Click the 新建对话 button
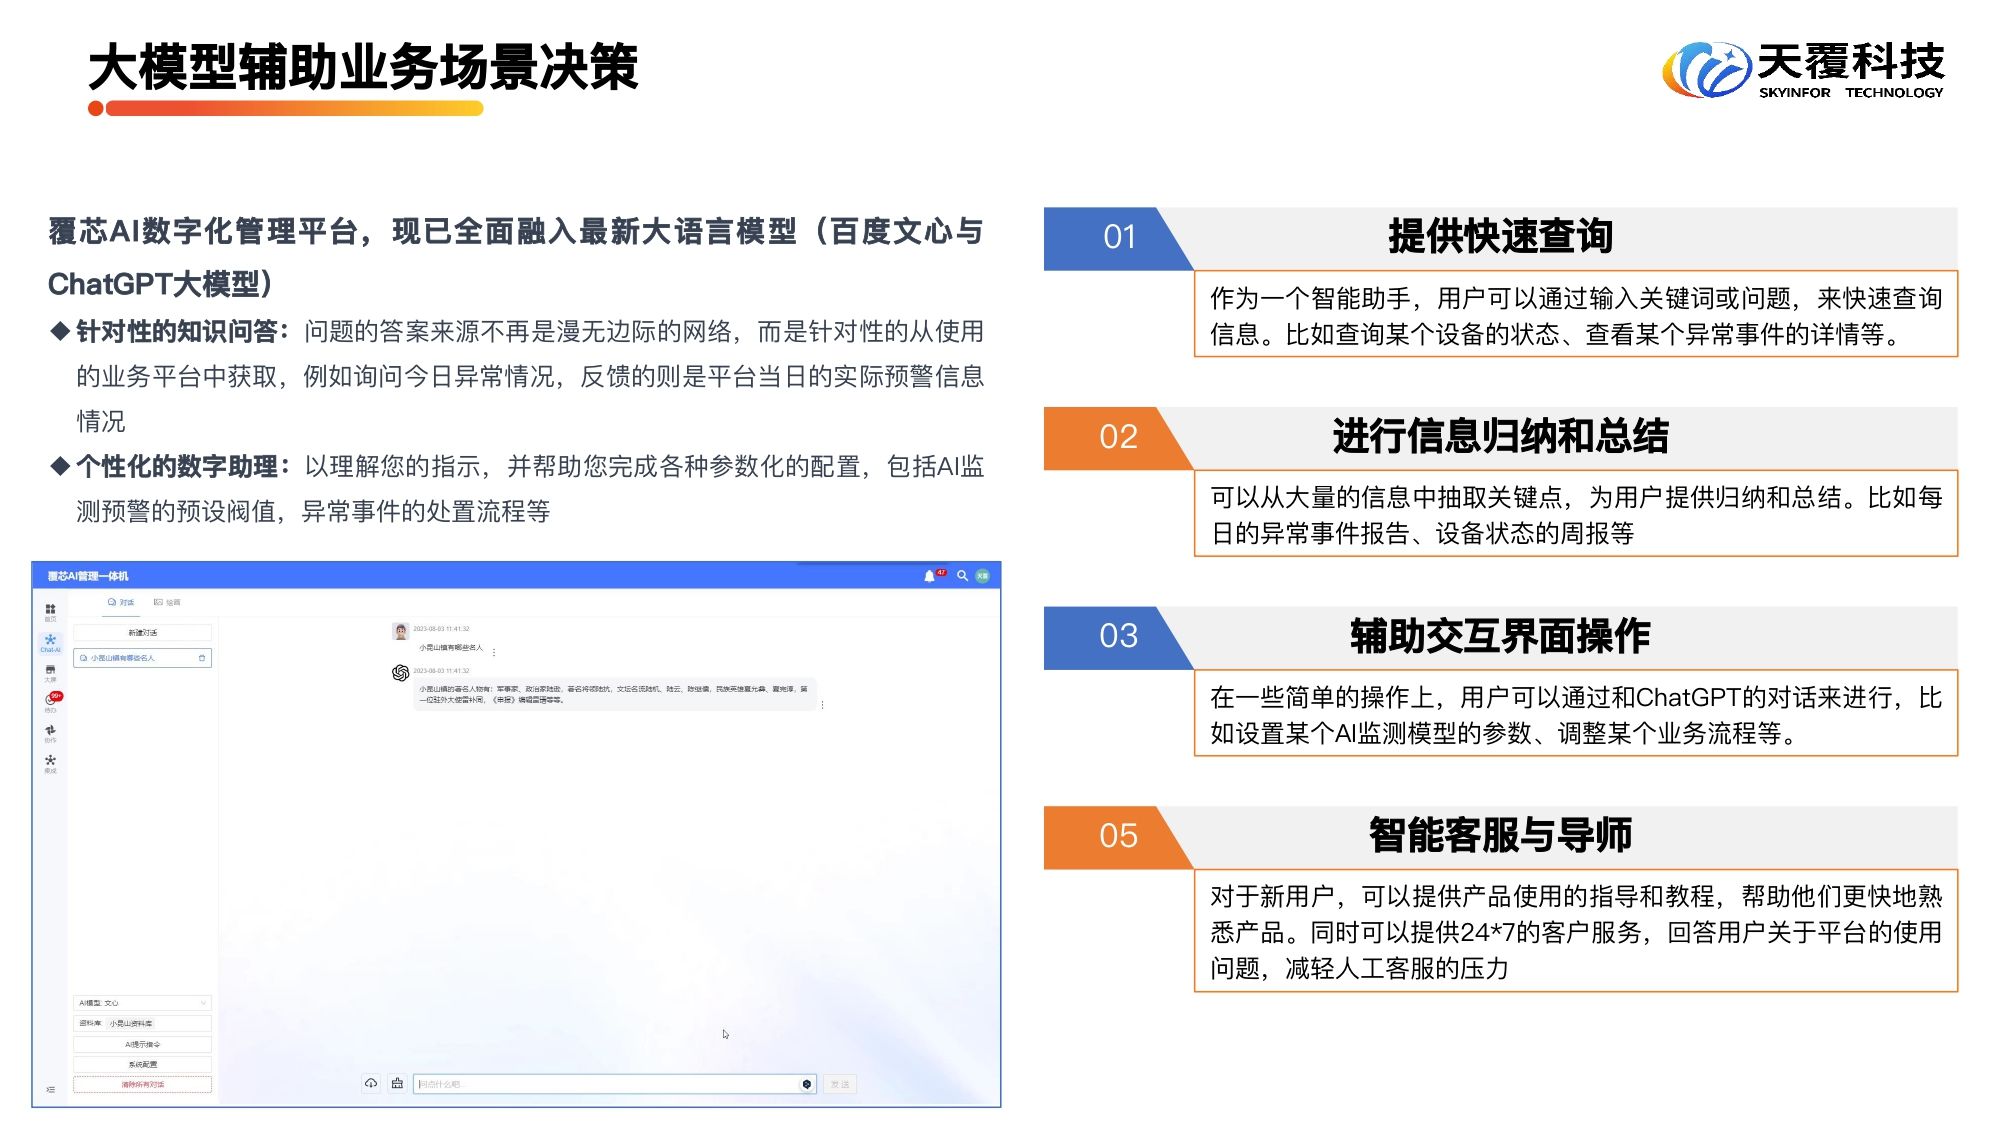Viewport: 2000px width, 1125px height. pos(143,632)
